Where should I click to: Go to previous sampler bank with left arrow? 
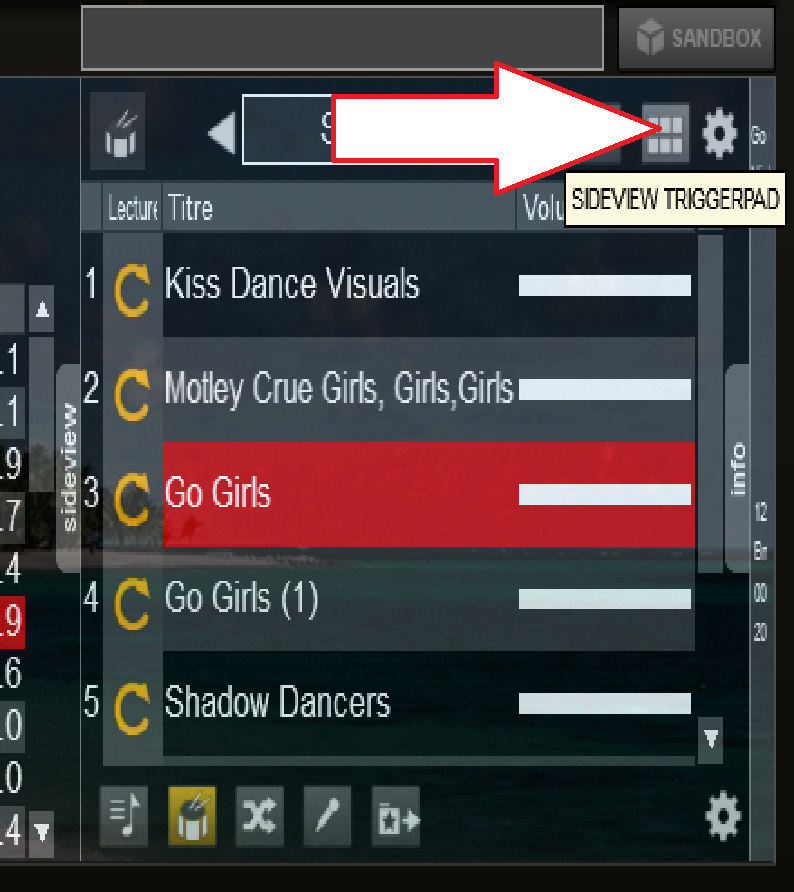(222, 133)
